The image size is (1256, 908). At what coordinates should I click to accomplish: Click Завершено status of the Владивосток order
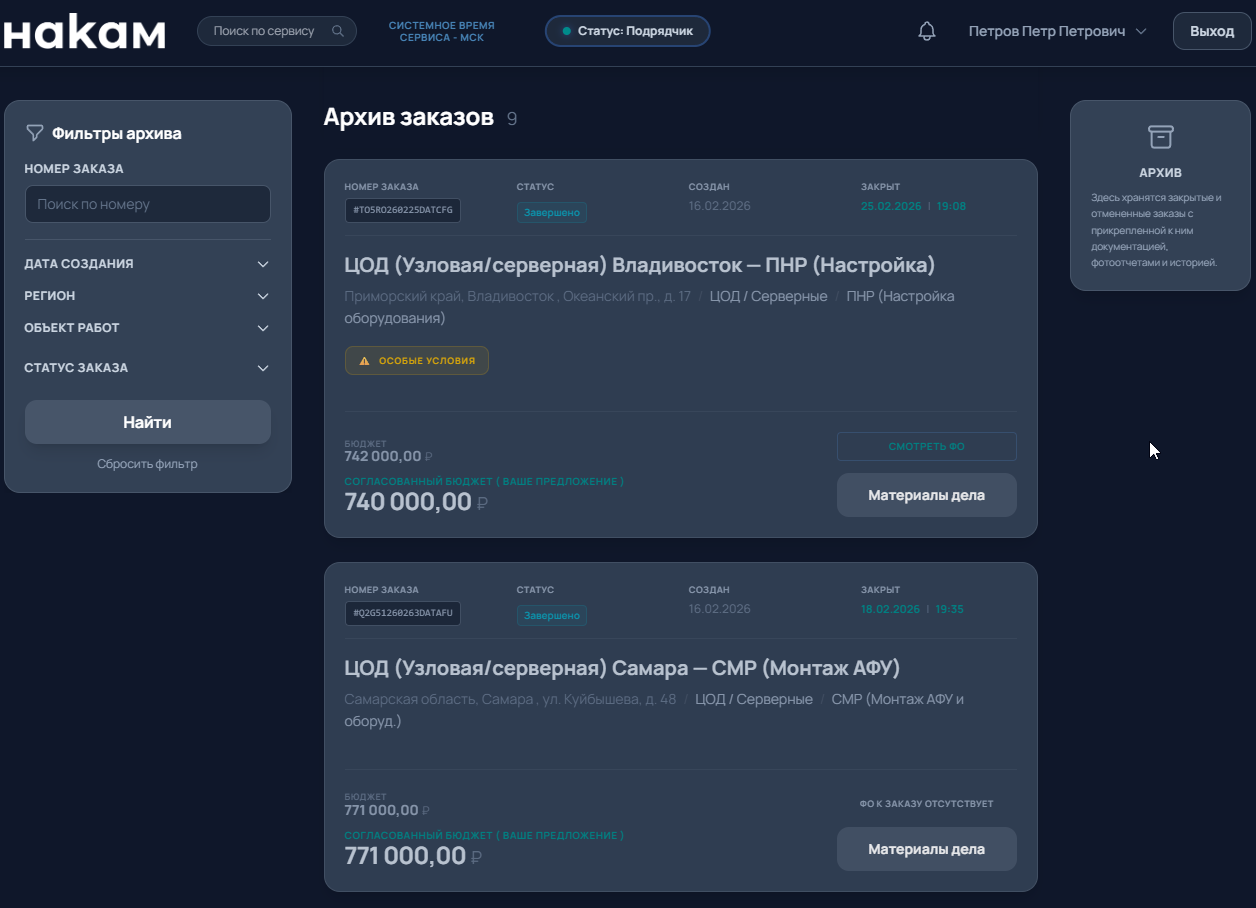(552, 212)
